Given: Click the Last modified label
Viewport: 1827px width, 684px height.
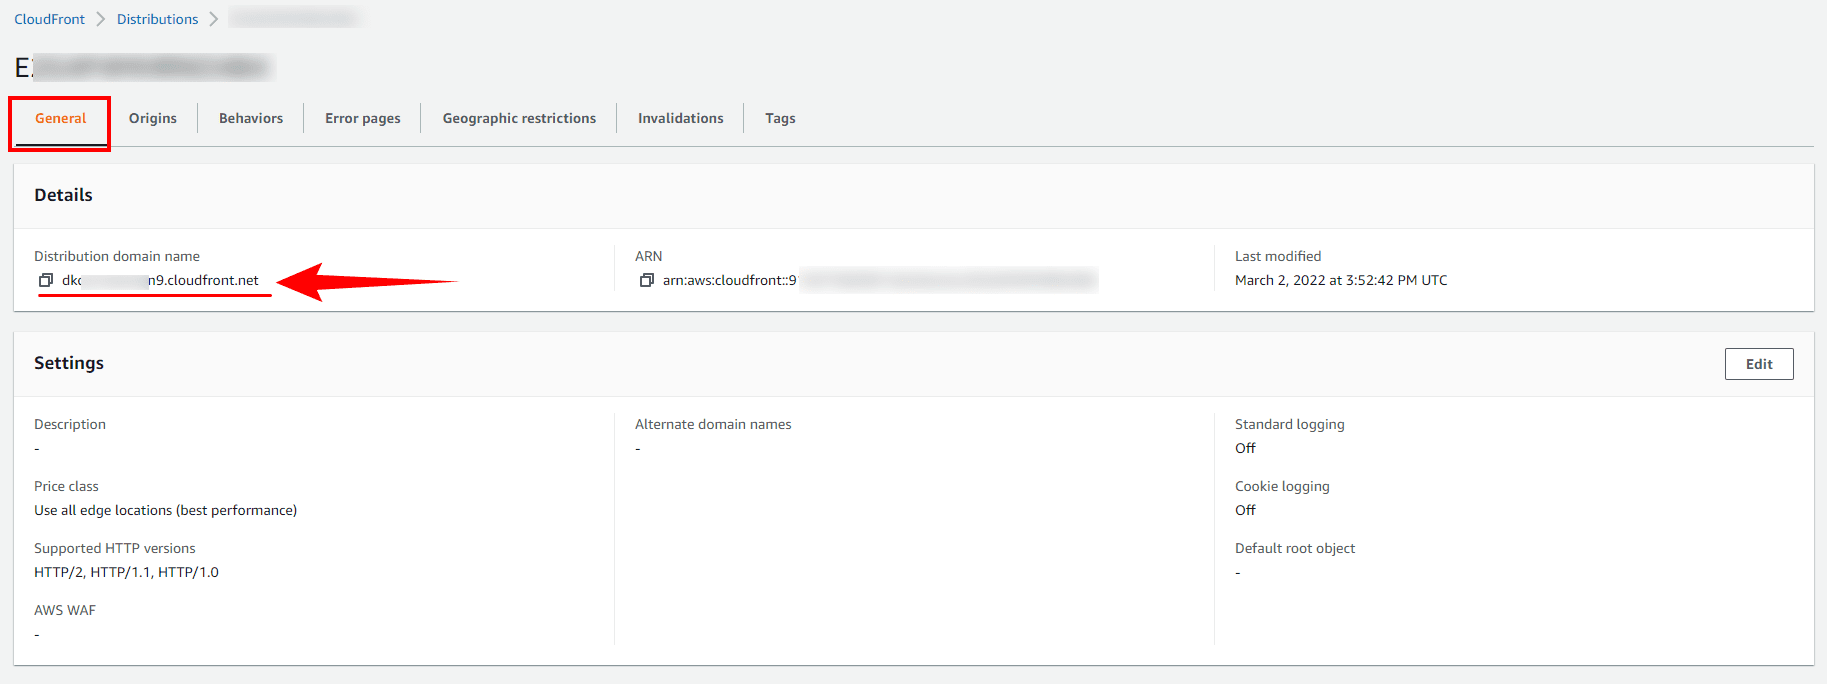Looking at the screenshot, I should pyautogui.click(x=1278, y=256).
